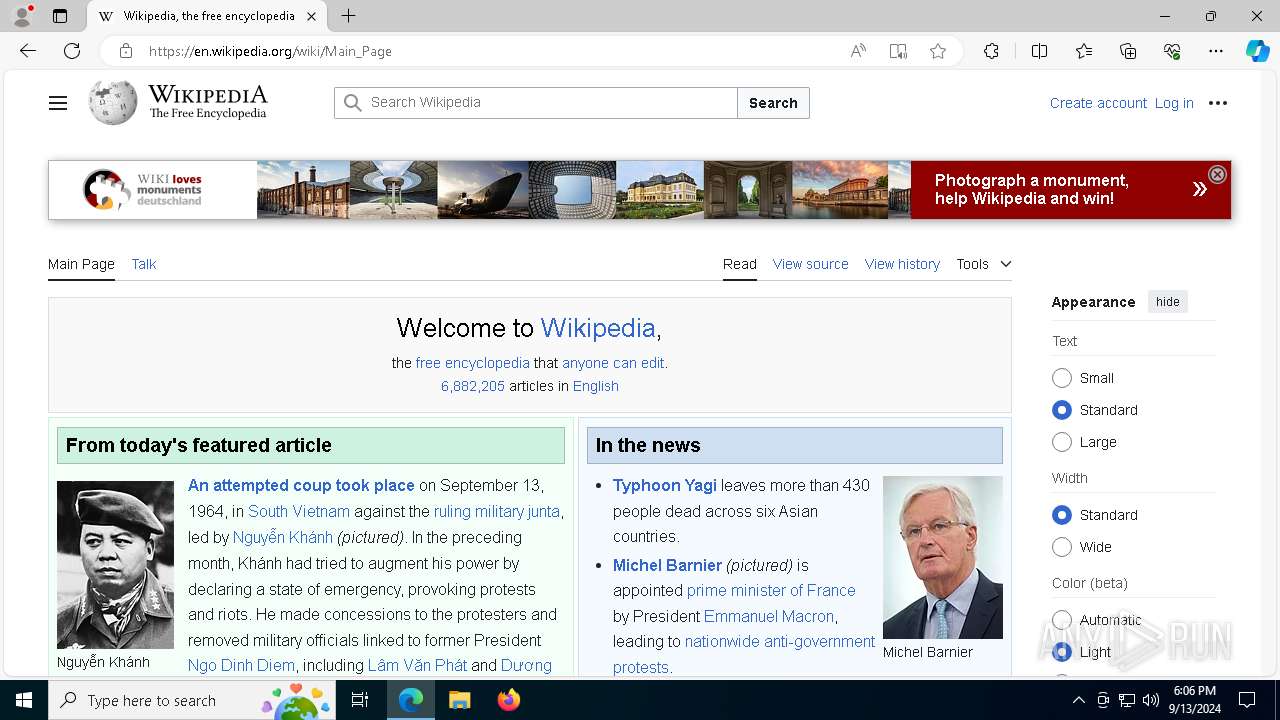The image size is (1280, 720).
Task: Select the Read tab
Action: 740,264
